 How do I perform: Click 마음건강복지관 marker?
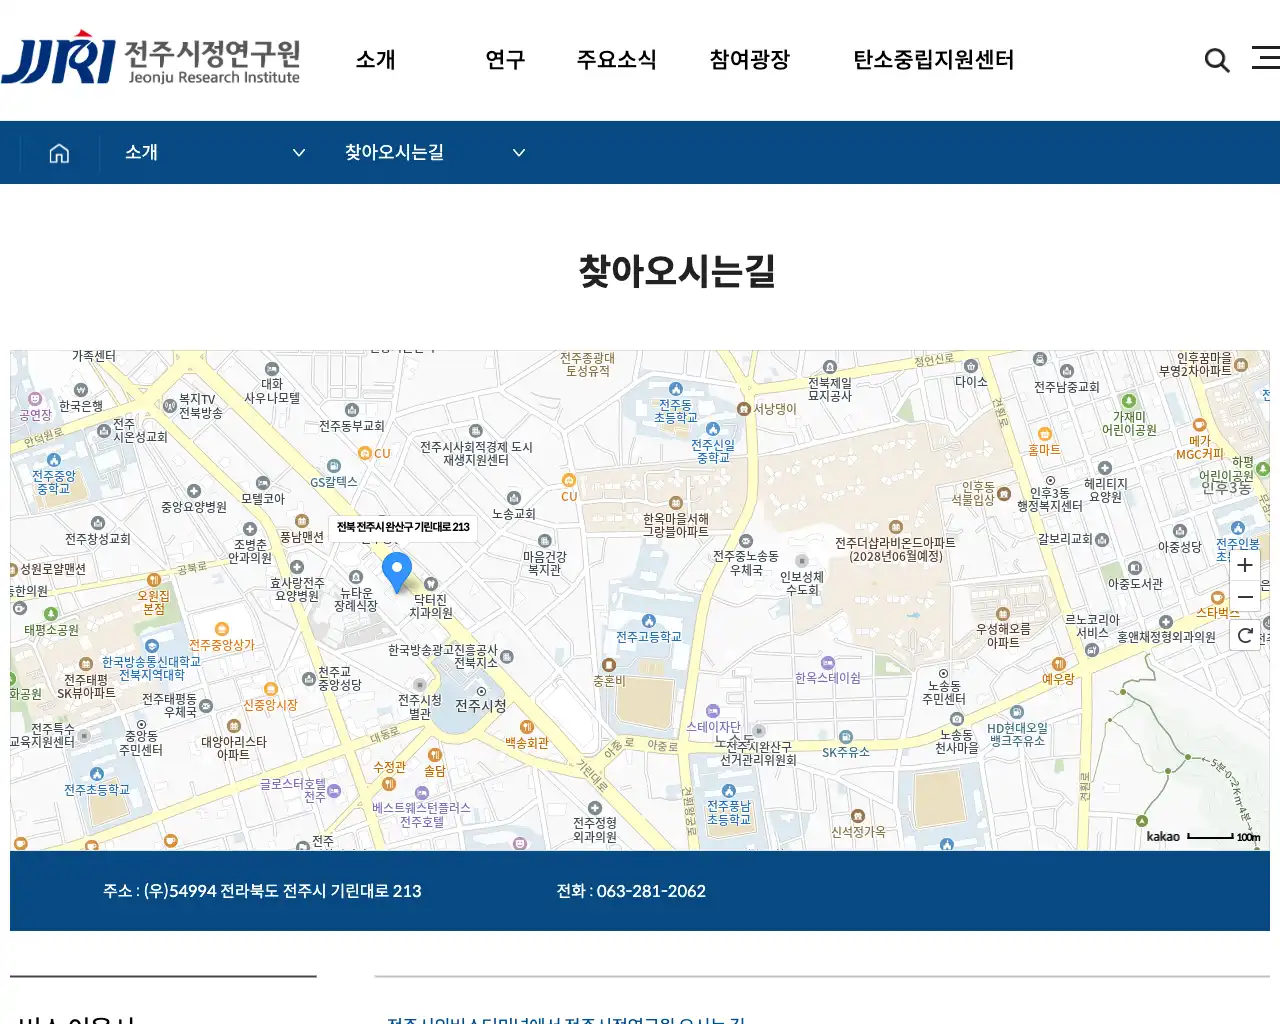pyautogui.click(x=545, y=541)
